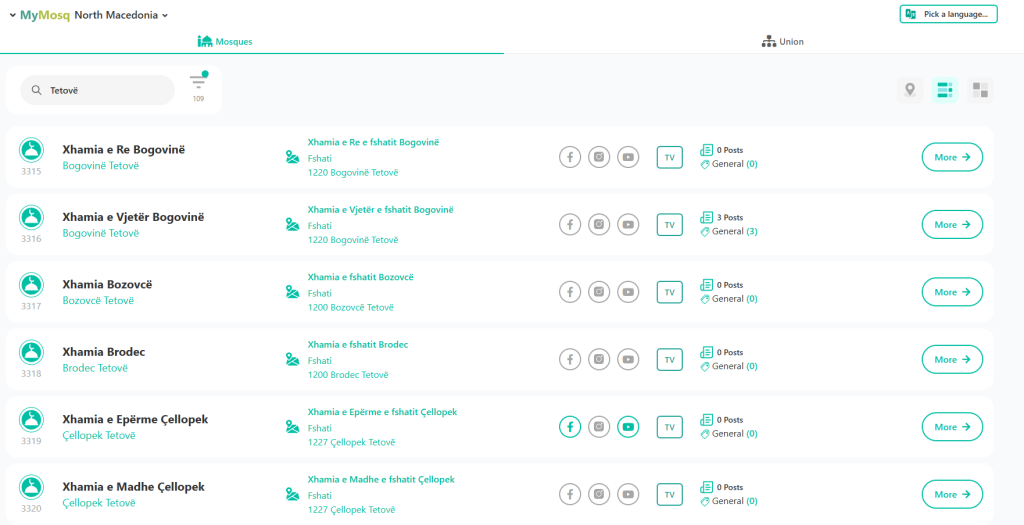
Task: Click YouTube icon for Xhamia e Vjetër Bogovinë
Action: coord(628,225)
